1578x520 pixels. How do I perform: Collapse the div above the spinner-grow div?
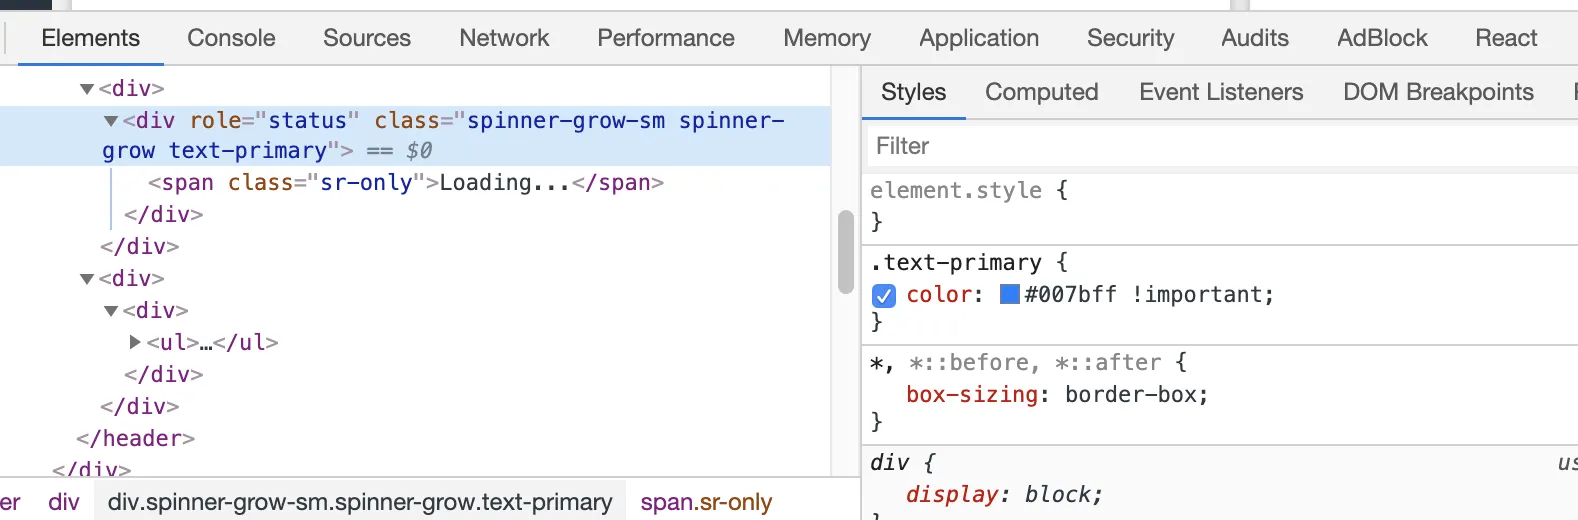(x=87, y=89)
